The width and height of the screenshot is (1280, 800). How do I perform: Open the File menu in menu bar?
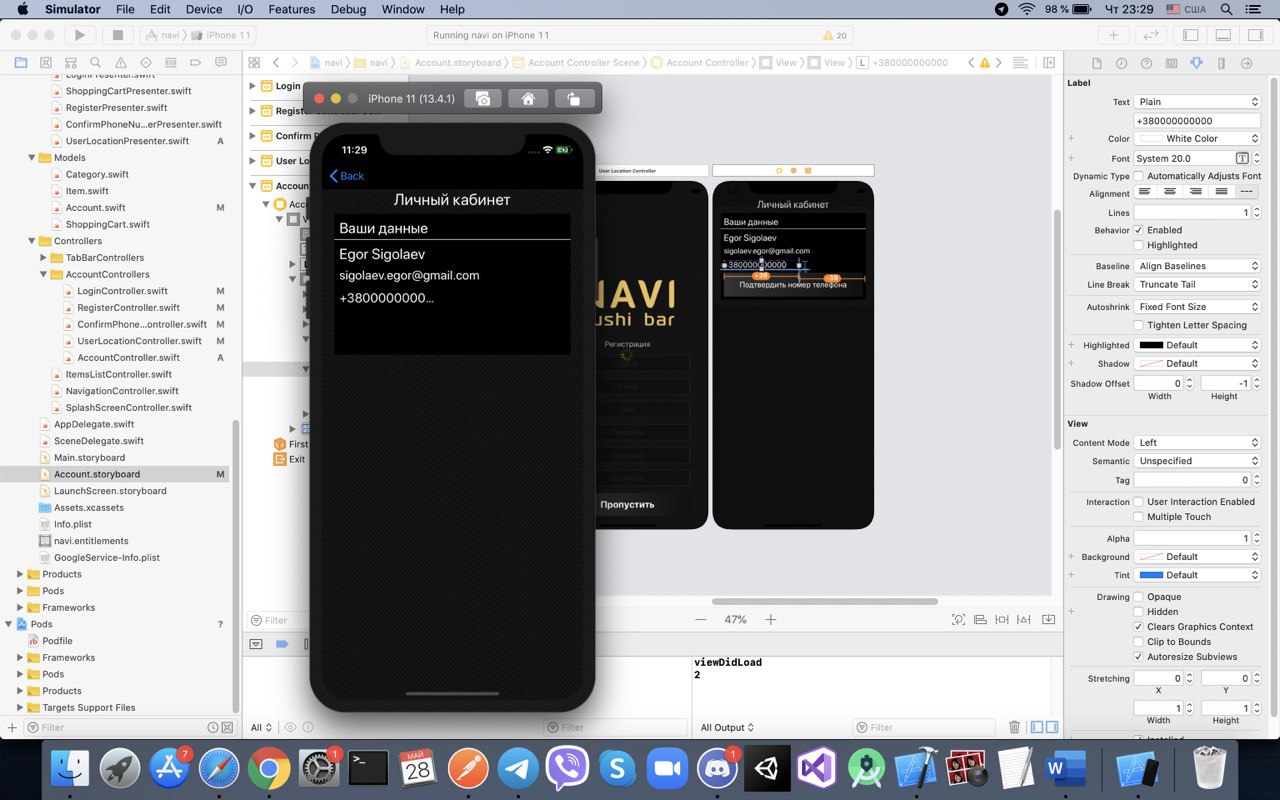tap(125, 9)
